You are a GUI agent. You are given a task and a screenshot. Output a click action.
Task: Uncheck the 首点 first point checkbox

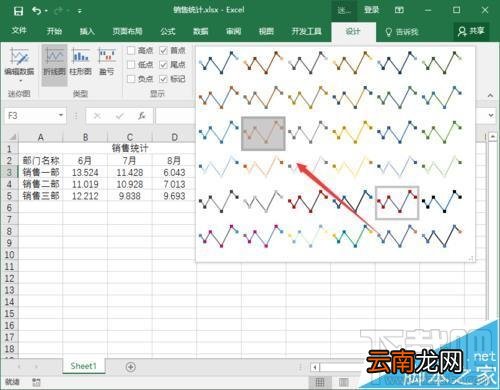163,51
